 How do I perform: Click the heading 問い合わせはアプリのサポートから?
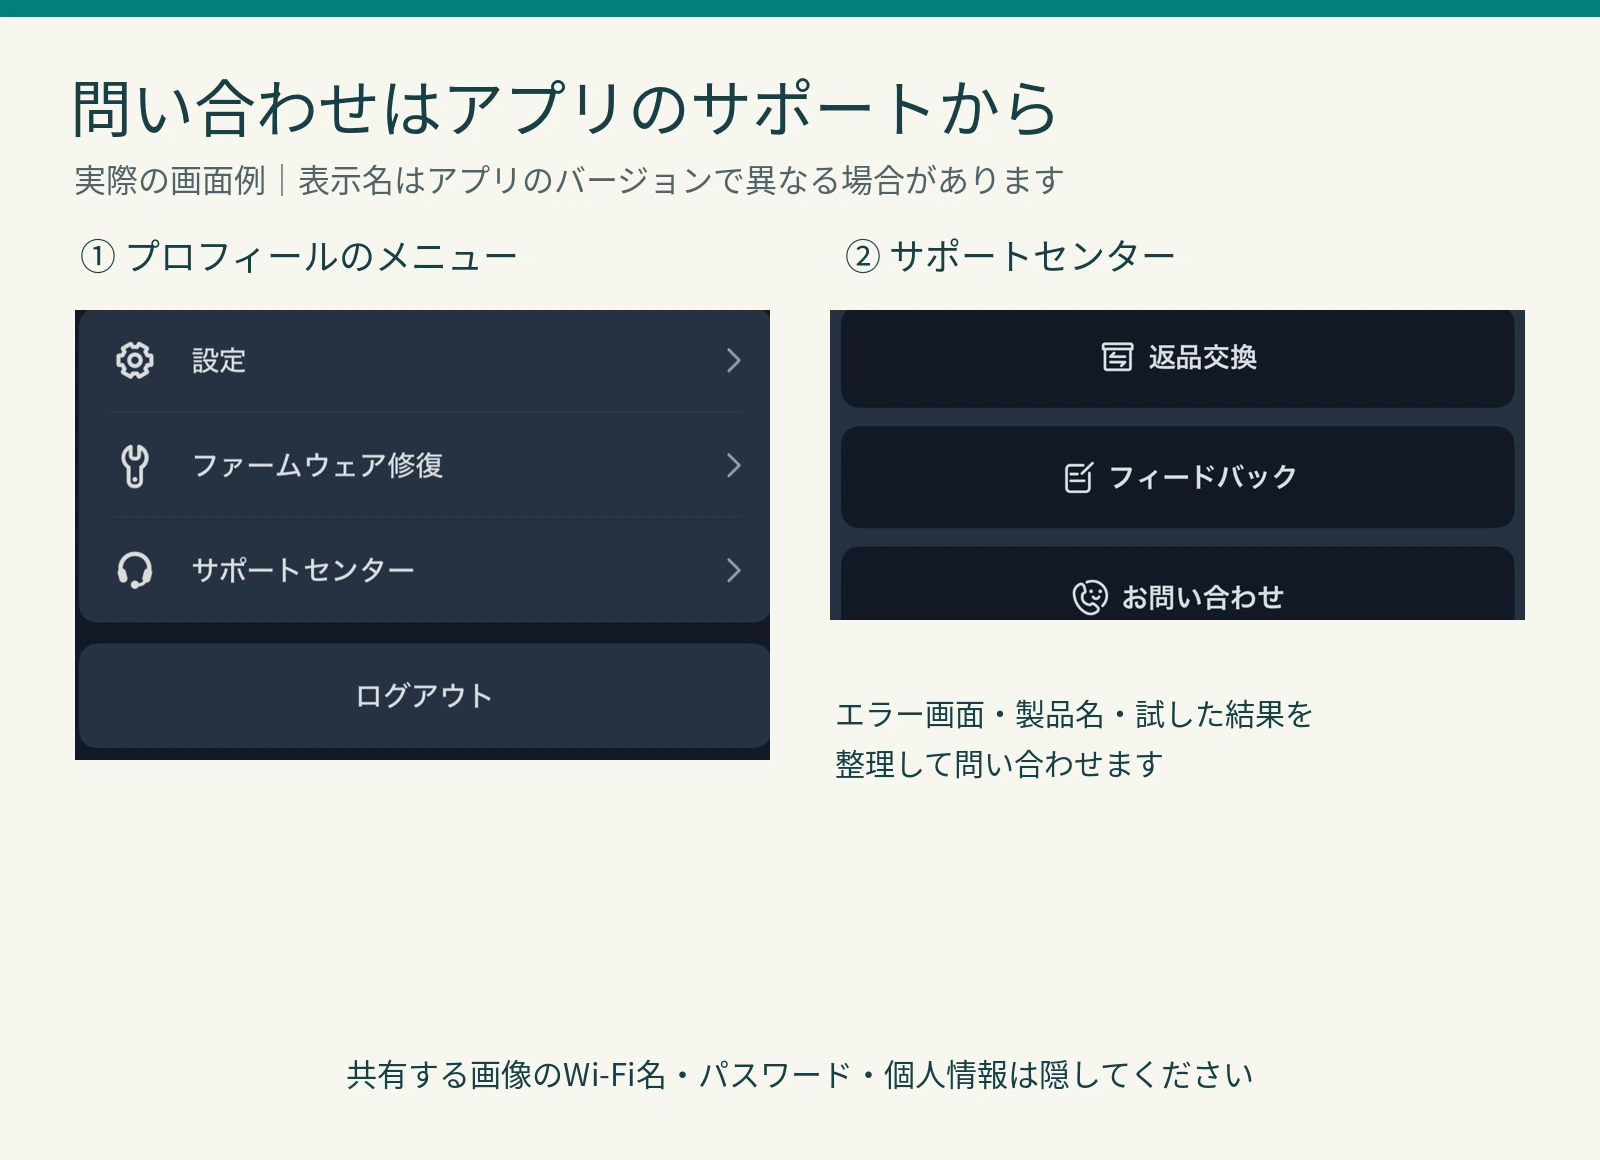coord(565,108)
